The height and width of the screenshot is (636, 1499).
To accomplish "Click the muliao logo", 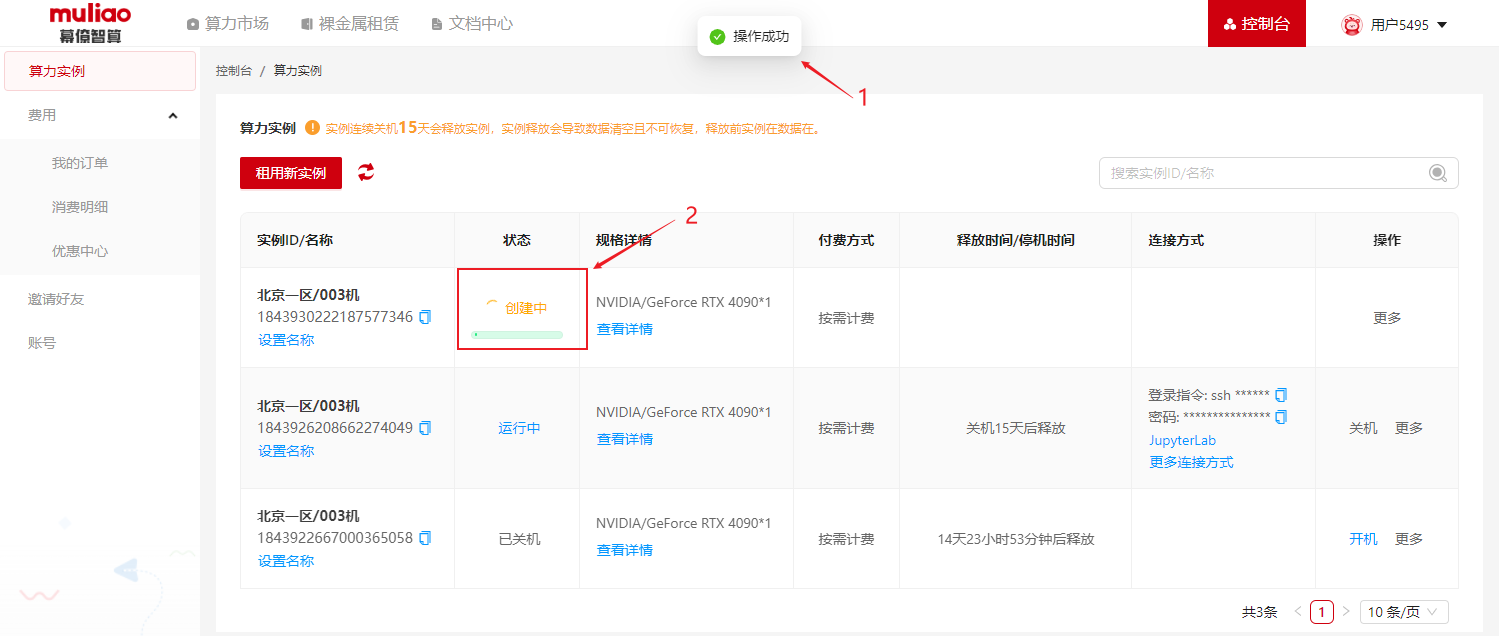I will 90,23.
